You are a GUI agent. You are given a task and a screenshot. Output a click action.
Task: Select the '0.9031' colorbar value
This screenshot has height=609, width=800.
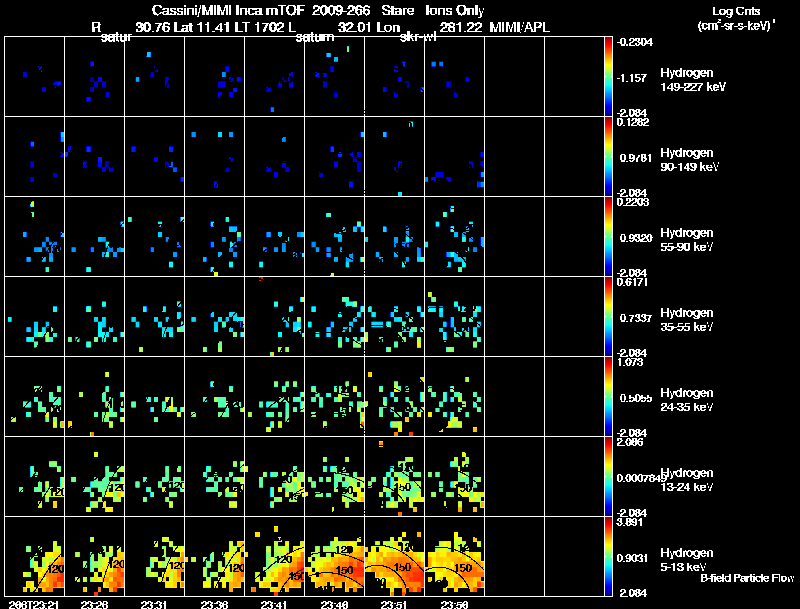coord(633,559)
